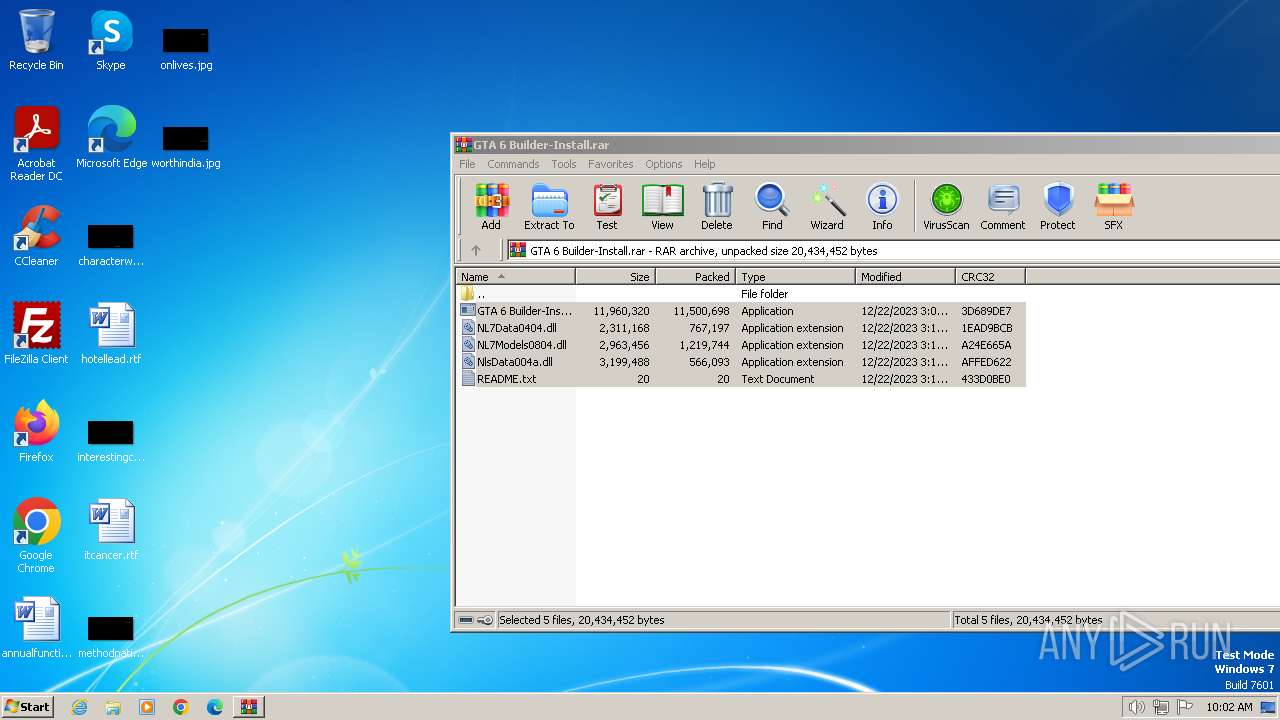Open Internet Explorer from taskbar
The image size is (1280, 720).
pyautogui.click(x=79, y=707)
